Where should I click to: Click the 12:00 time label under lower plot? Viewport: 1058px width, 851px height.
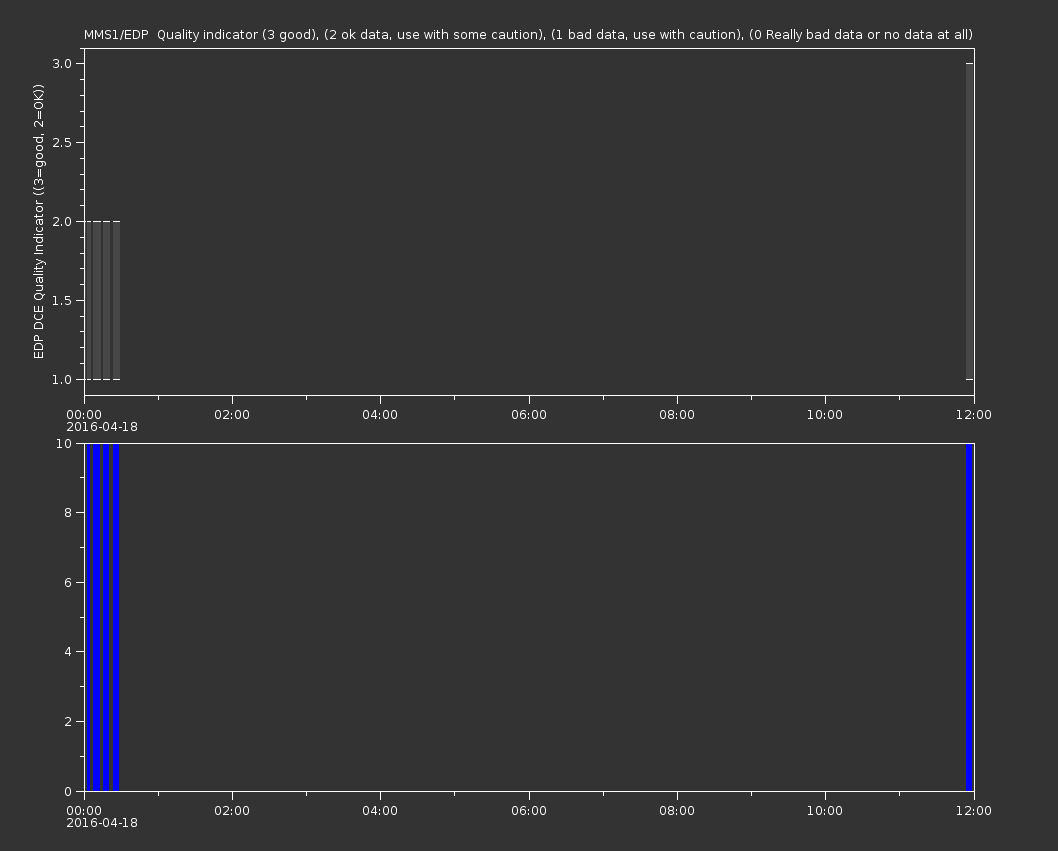pos(974,811)
